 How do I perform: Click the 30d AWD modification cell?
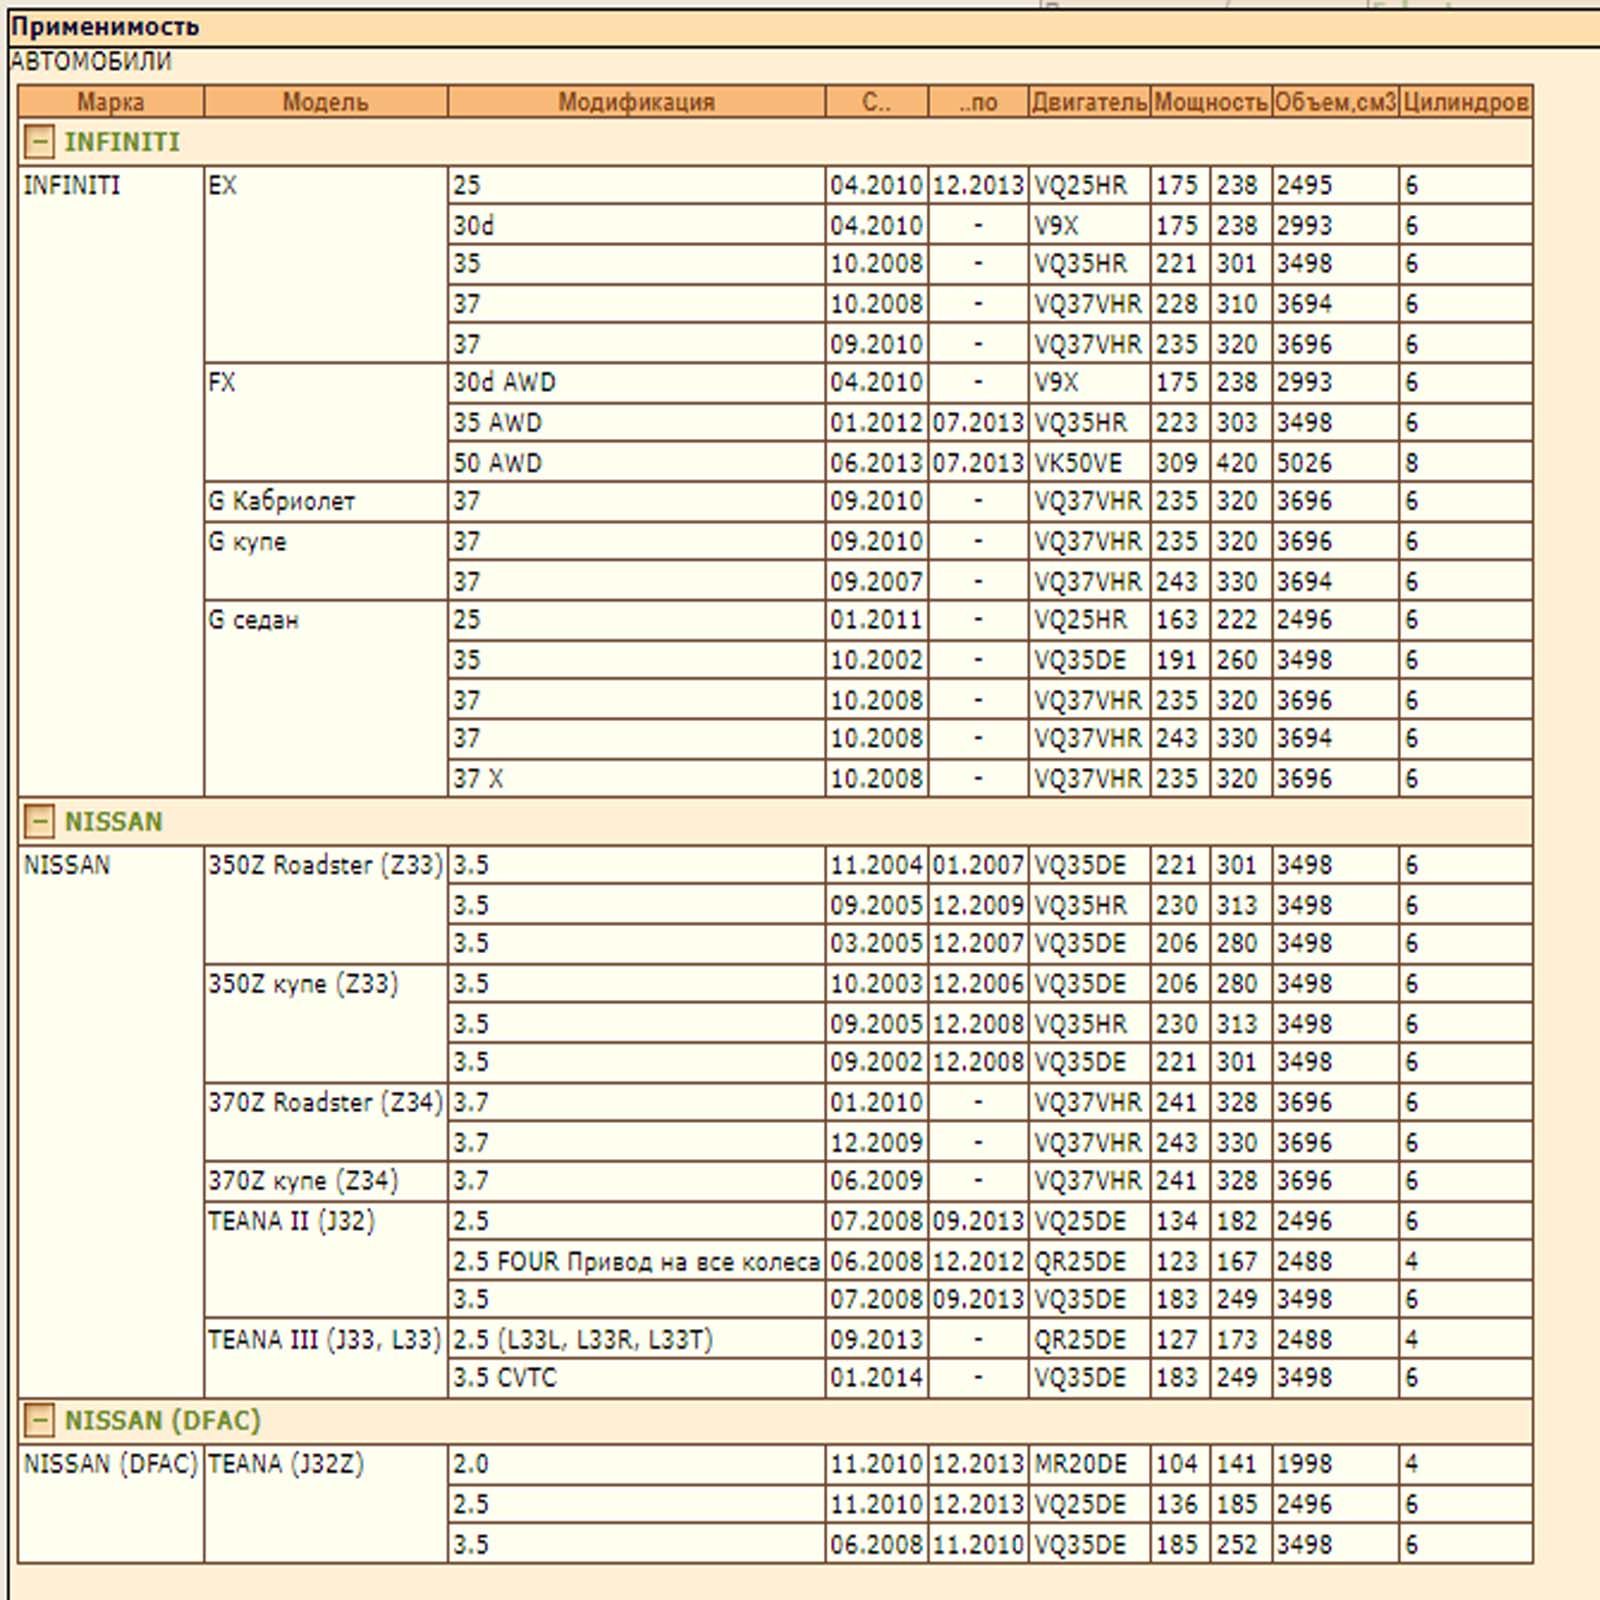click(636, 383)
